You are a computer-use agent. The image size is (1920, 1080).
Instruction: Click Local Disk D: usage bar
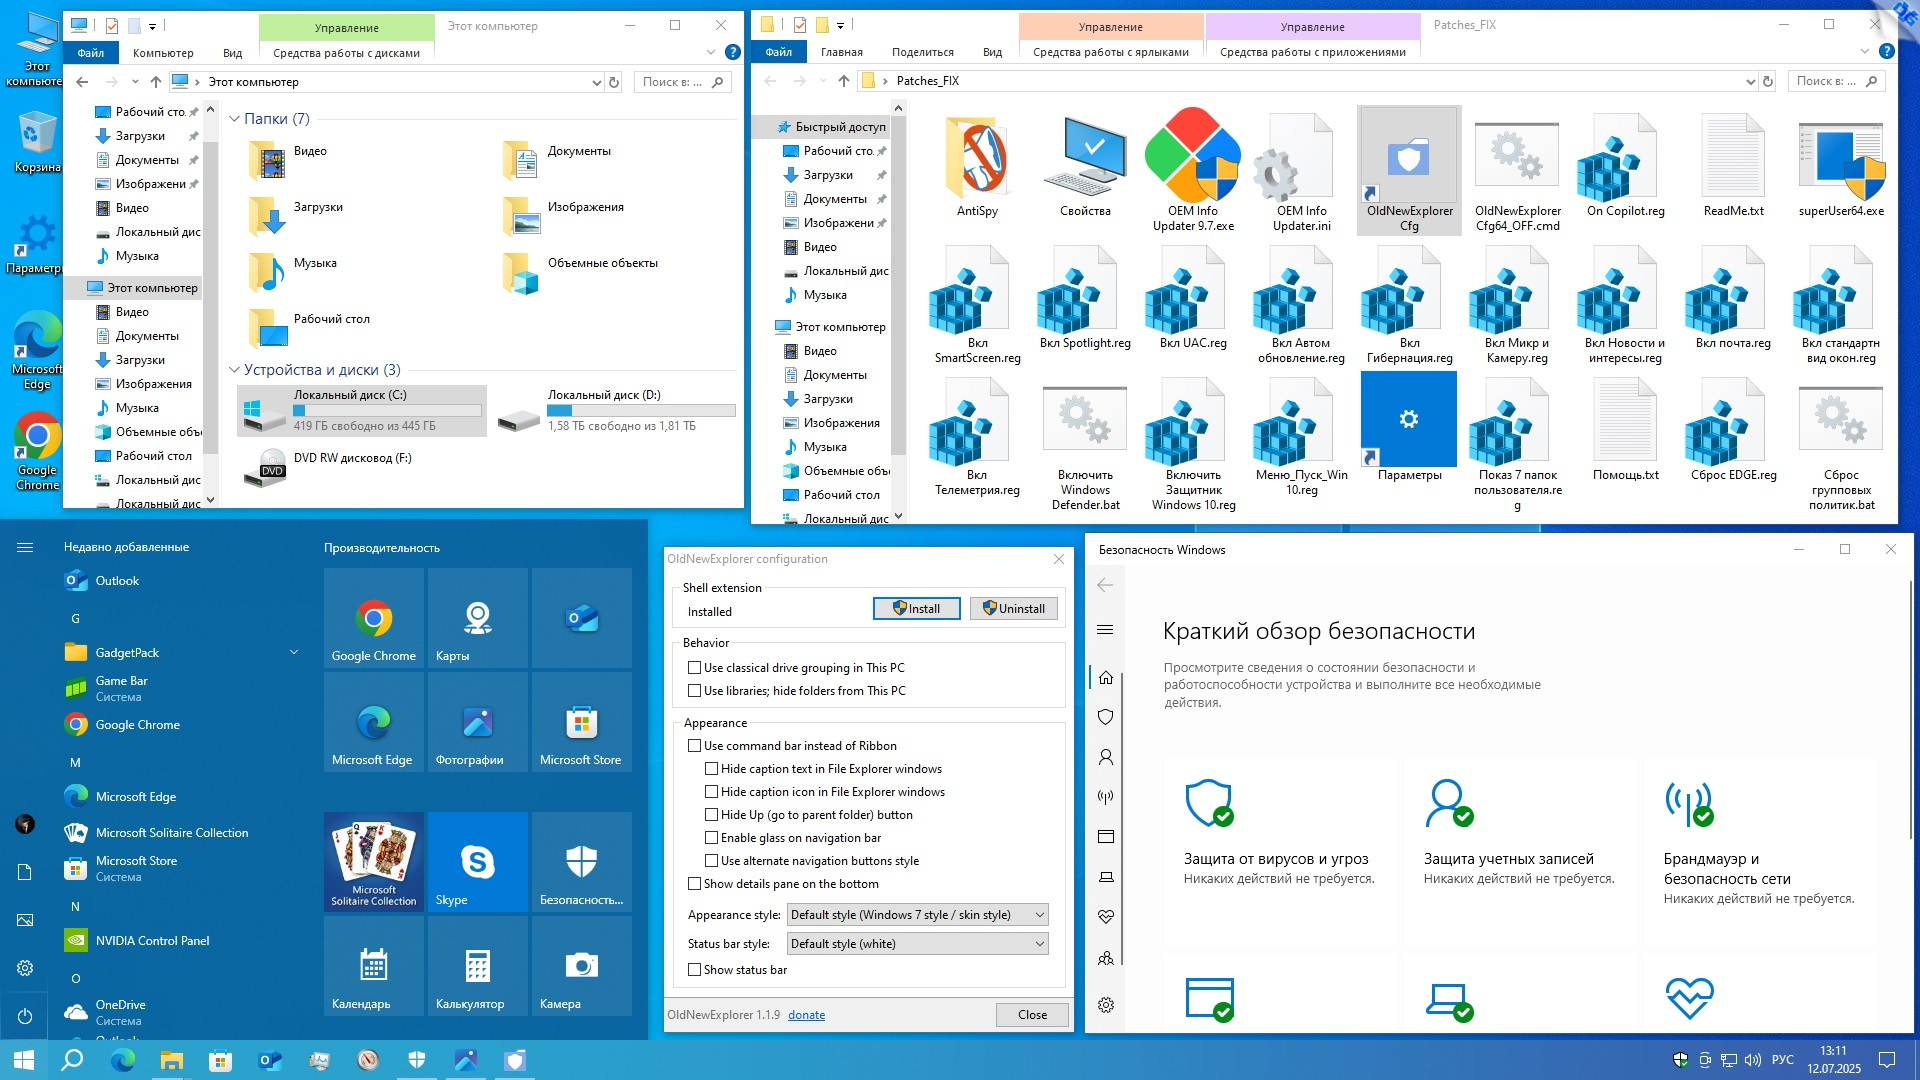click(x=641, y=410)
